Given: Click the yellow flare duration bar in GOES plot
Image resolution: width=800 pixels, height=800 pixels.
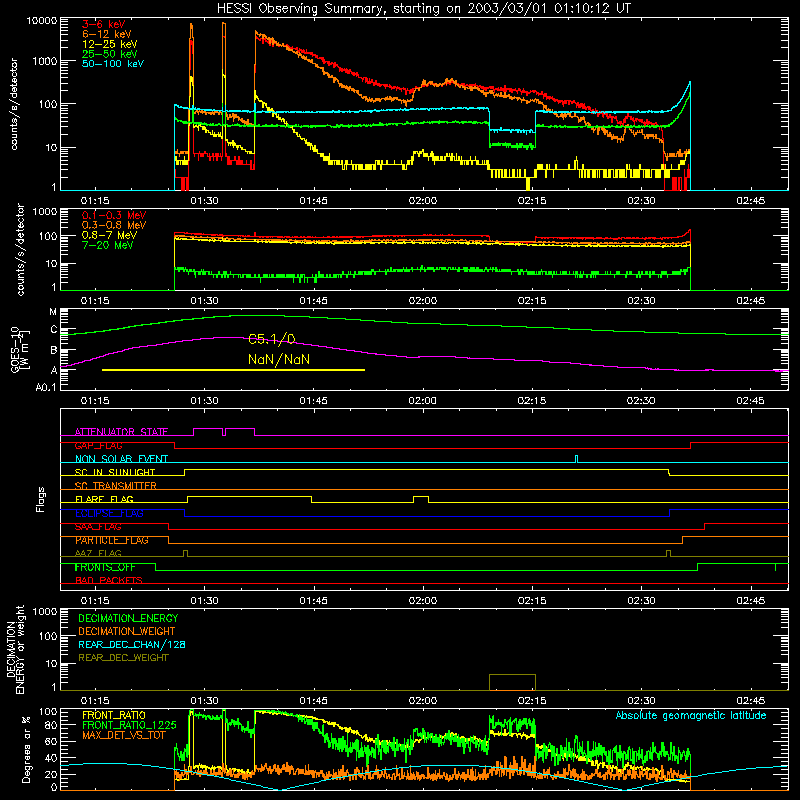Looking at the screenshot, I should pyautogui.click(x=233, y=370).
